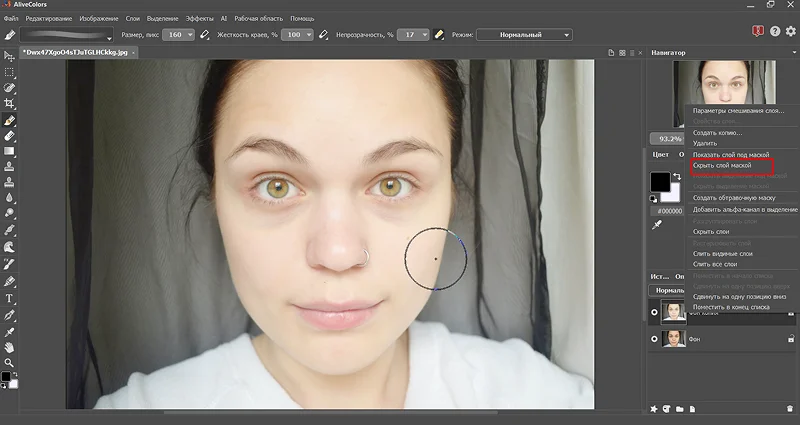This screenshot has height=425, width=800.
Task: Open the Слои menu
Action: [x=133, y=18]
